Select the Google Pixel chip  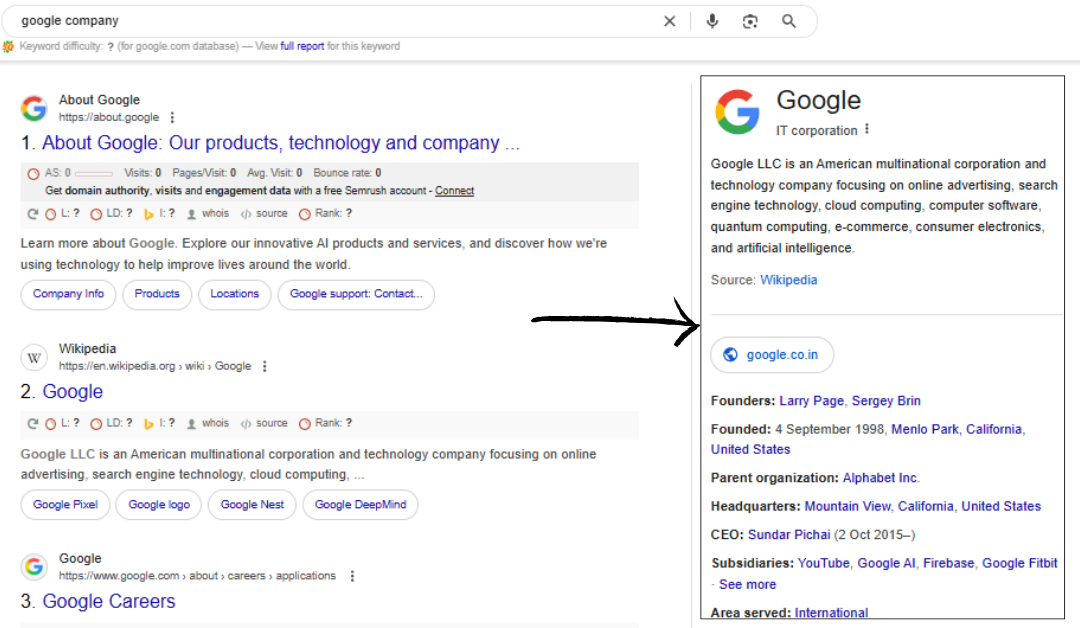65,505
